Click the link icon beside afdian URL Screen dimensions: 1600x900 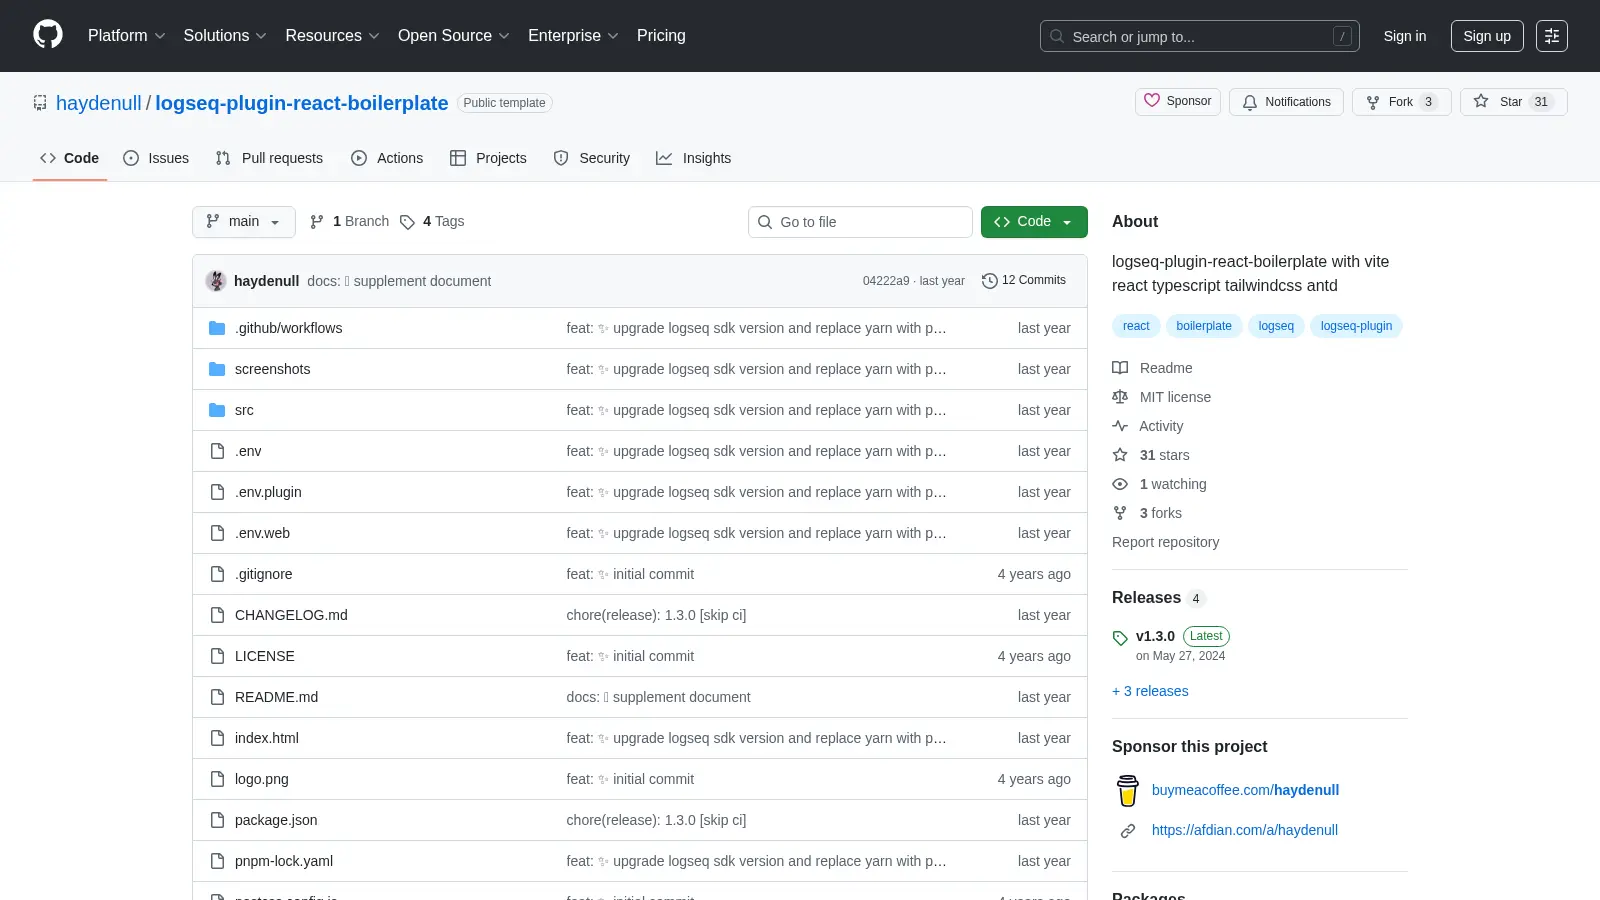click(x=1128, y=831)
